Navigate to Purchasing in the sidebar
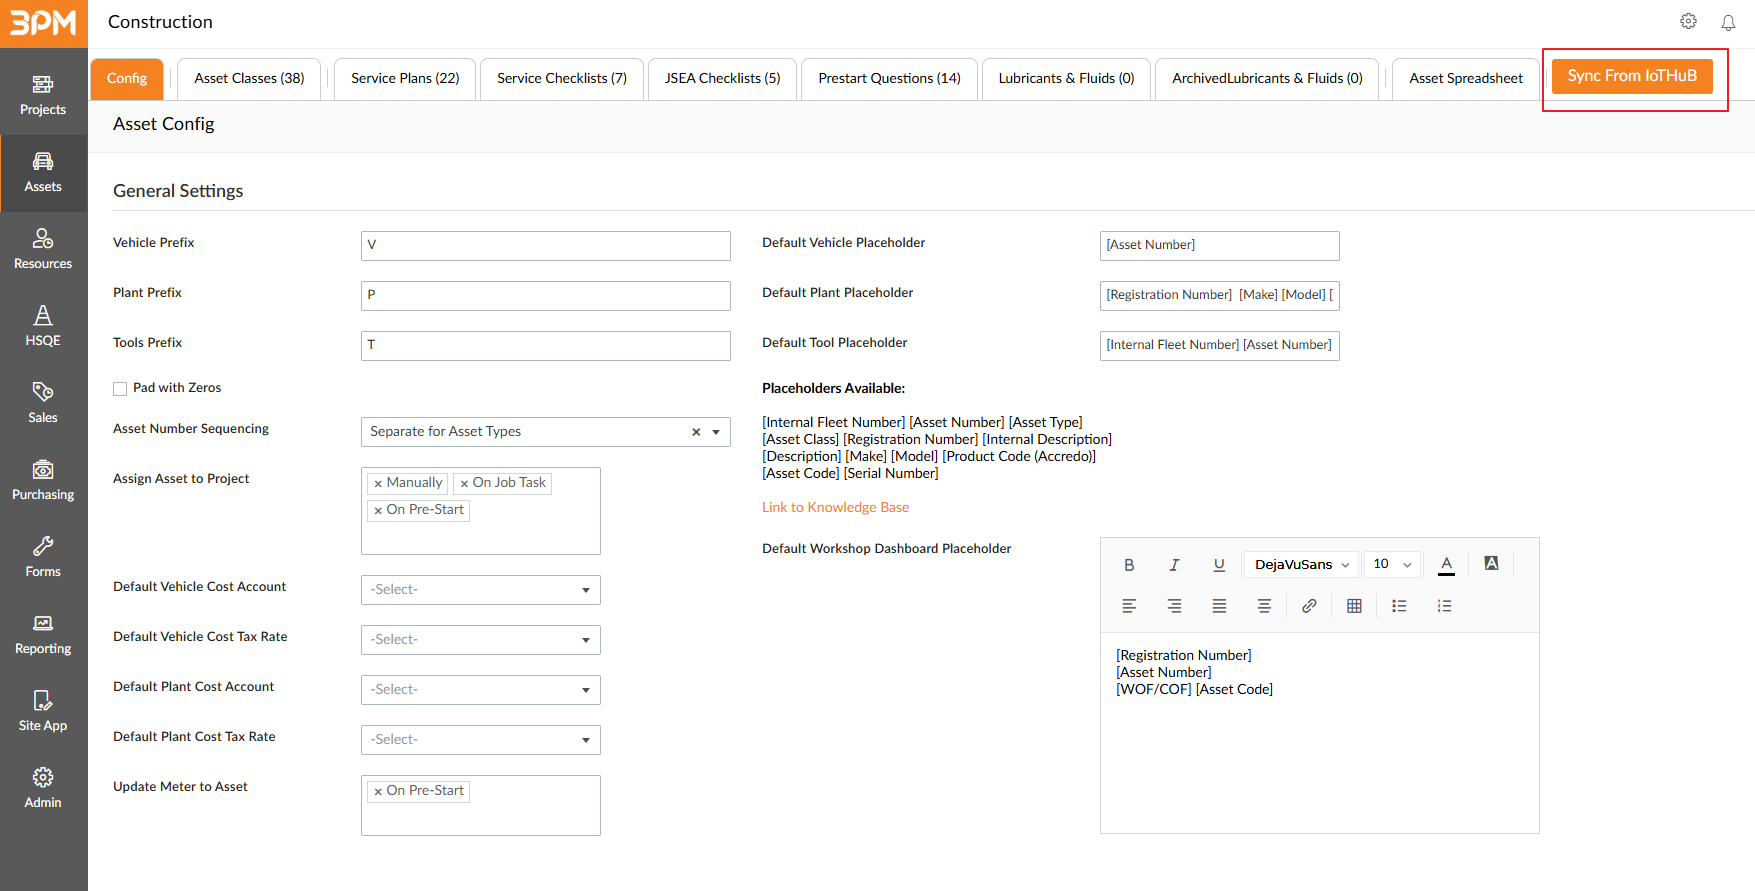Image resolution: width=1755 pixels, height=891 pixels. (x=43, y=481)
